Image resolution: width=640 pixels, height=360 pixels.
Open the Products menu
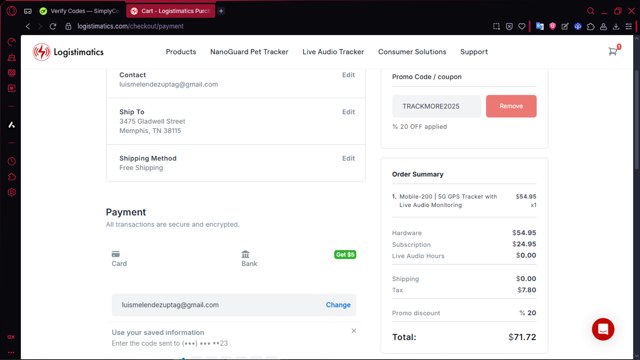181,52
